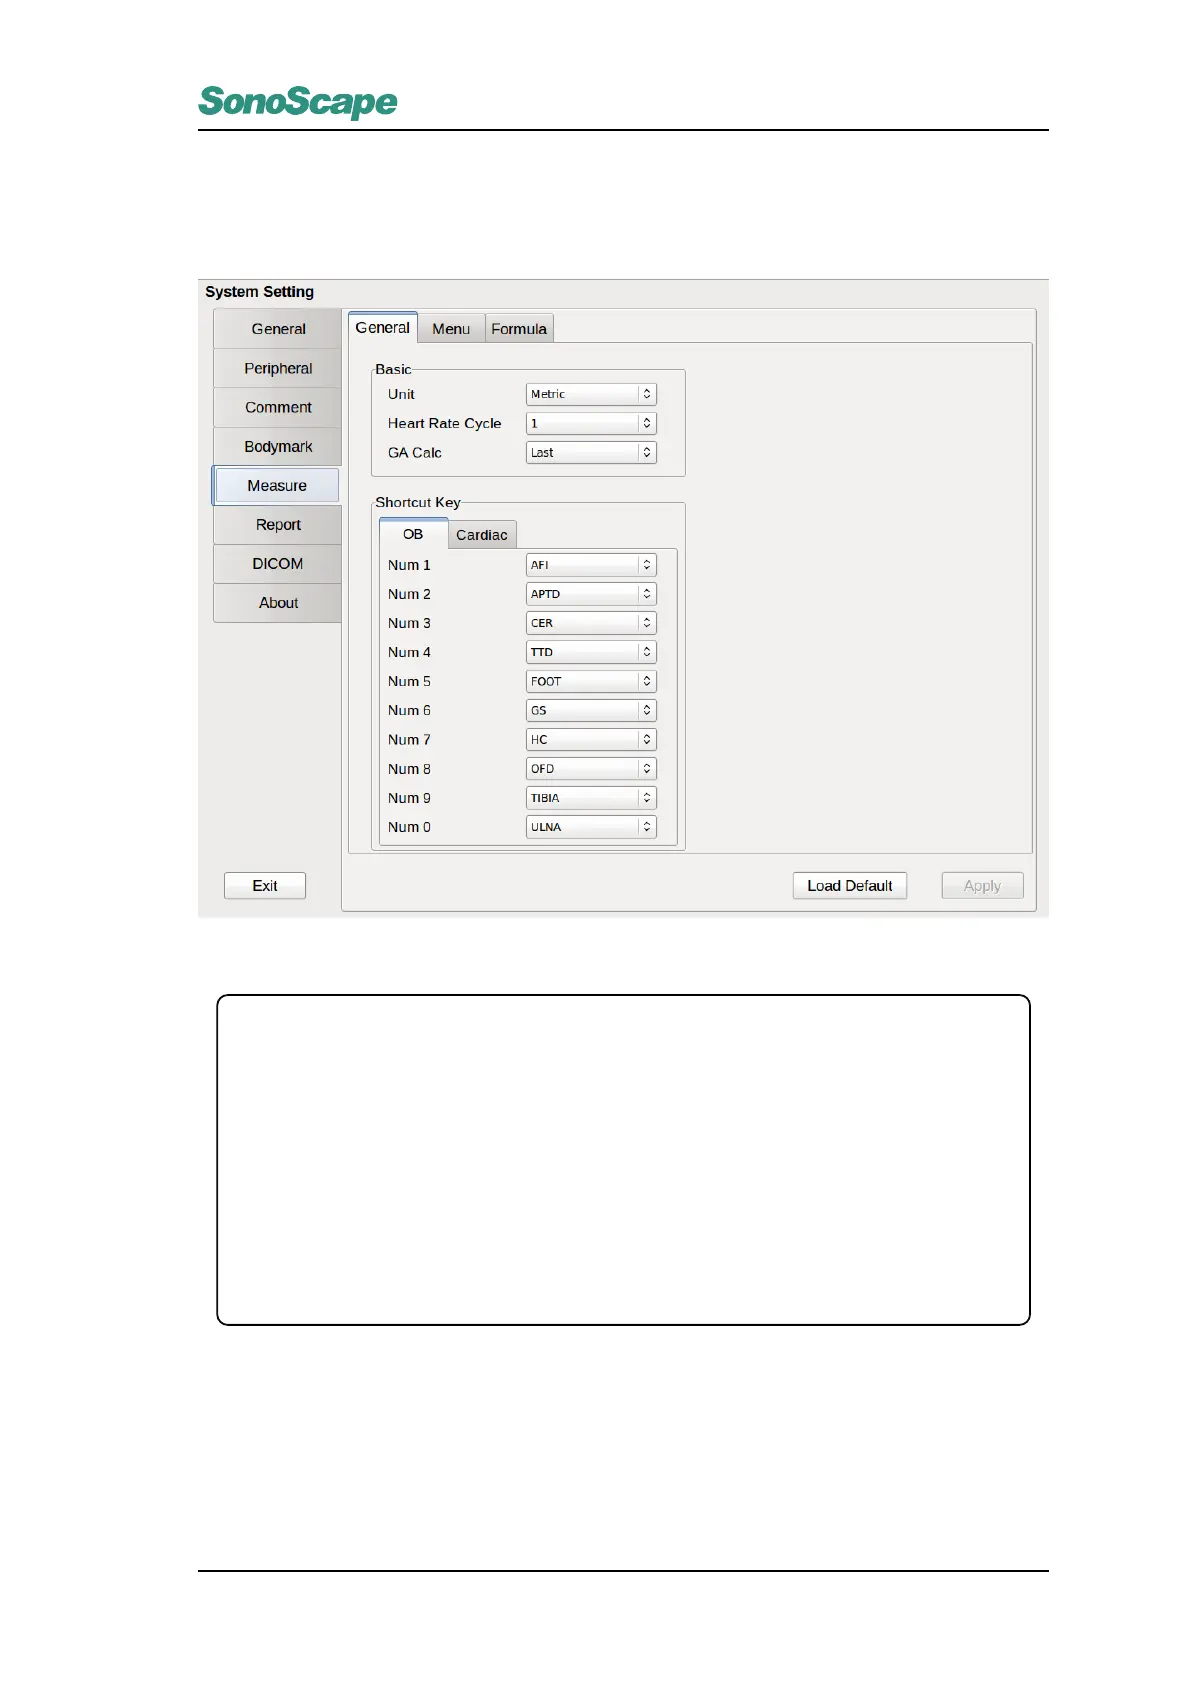1191x1684 pixels.
Task: Open the Num 4 dropdown showing TTD
Action: coord(591,652)
